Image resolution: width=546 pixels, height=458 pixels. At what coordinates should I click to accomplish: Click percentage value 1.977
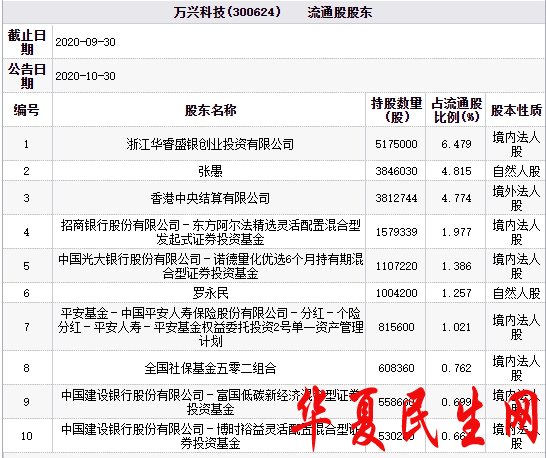[457, 232]
